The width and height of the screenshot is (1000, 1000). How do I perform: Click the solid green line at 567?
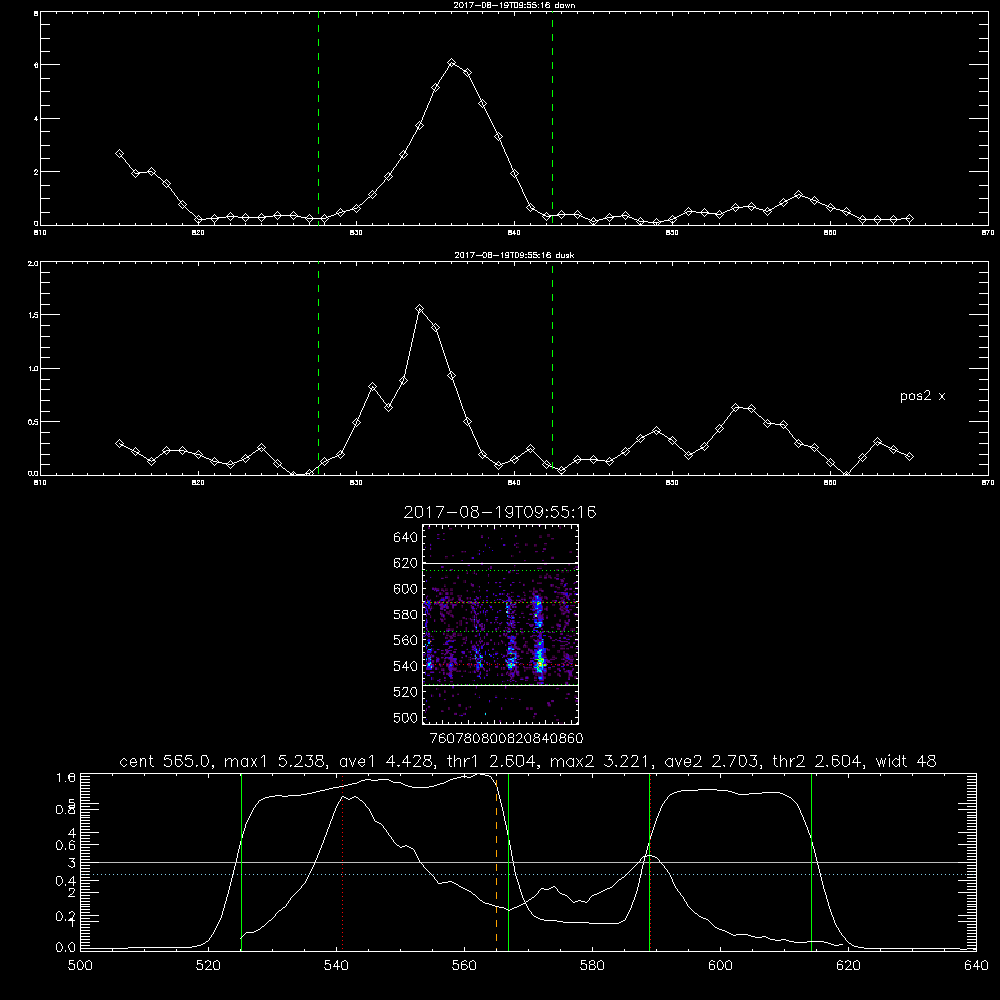(x=508, y=862)
